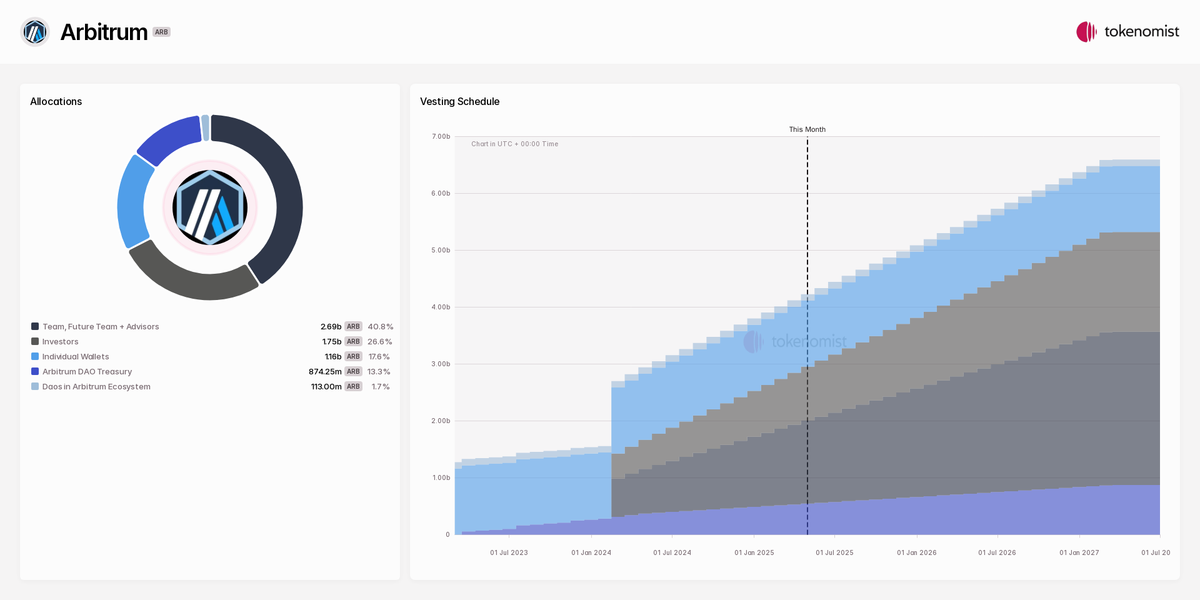Click the Arbitrum page title
Viewport: 1200px width, 600px height.
coord(104,32)
